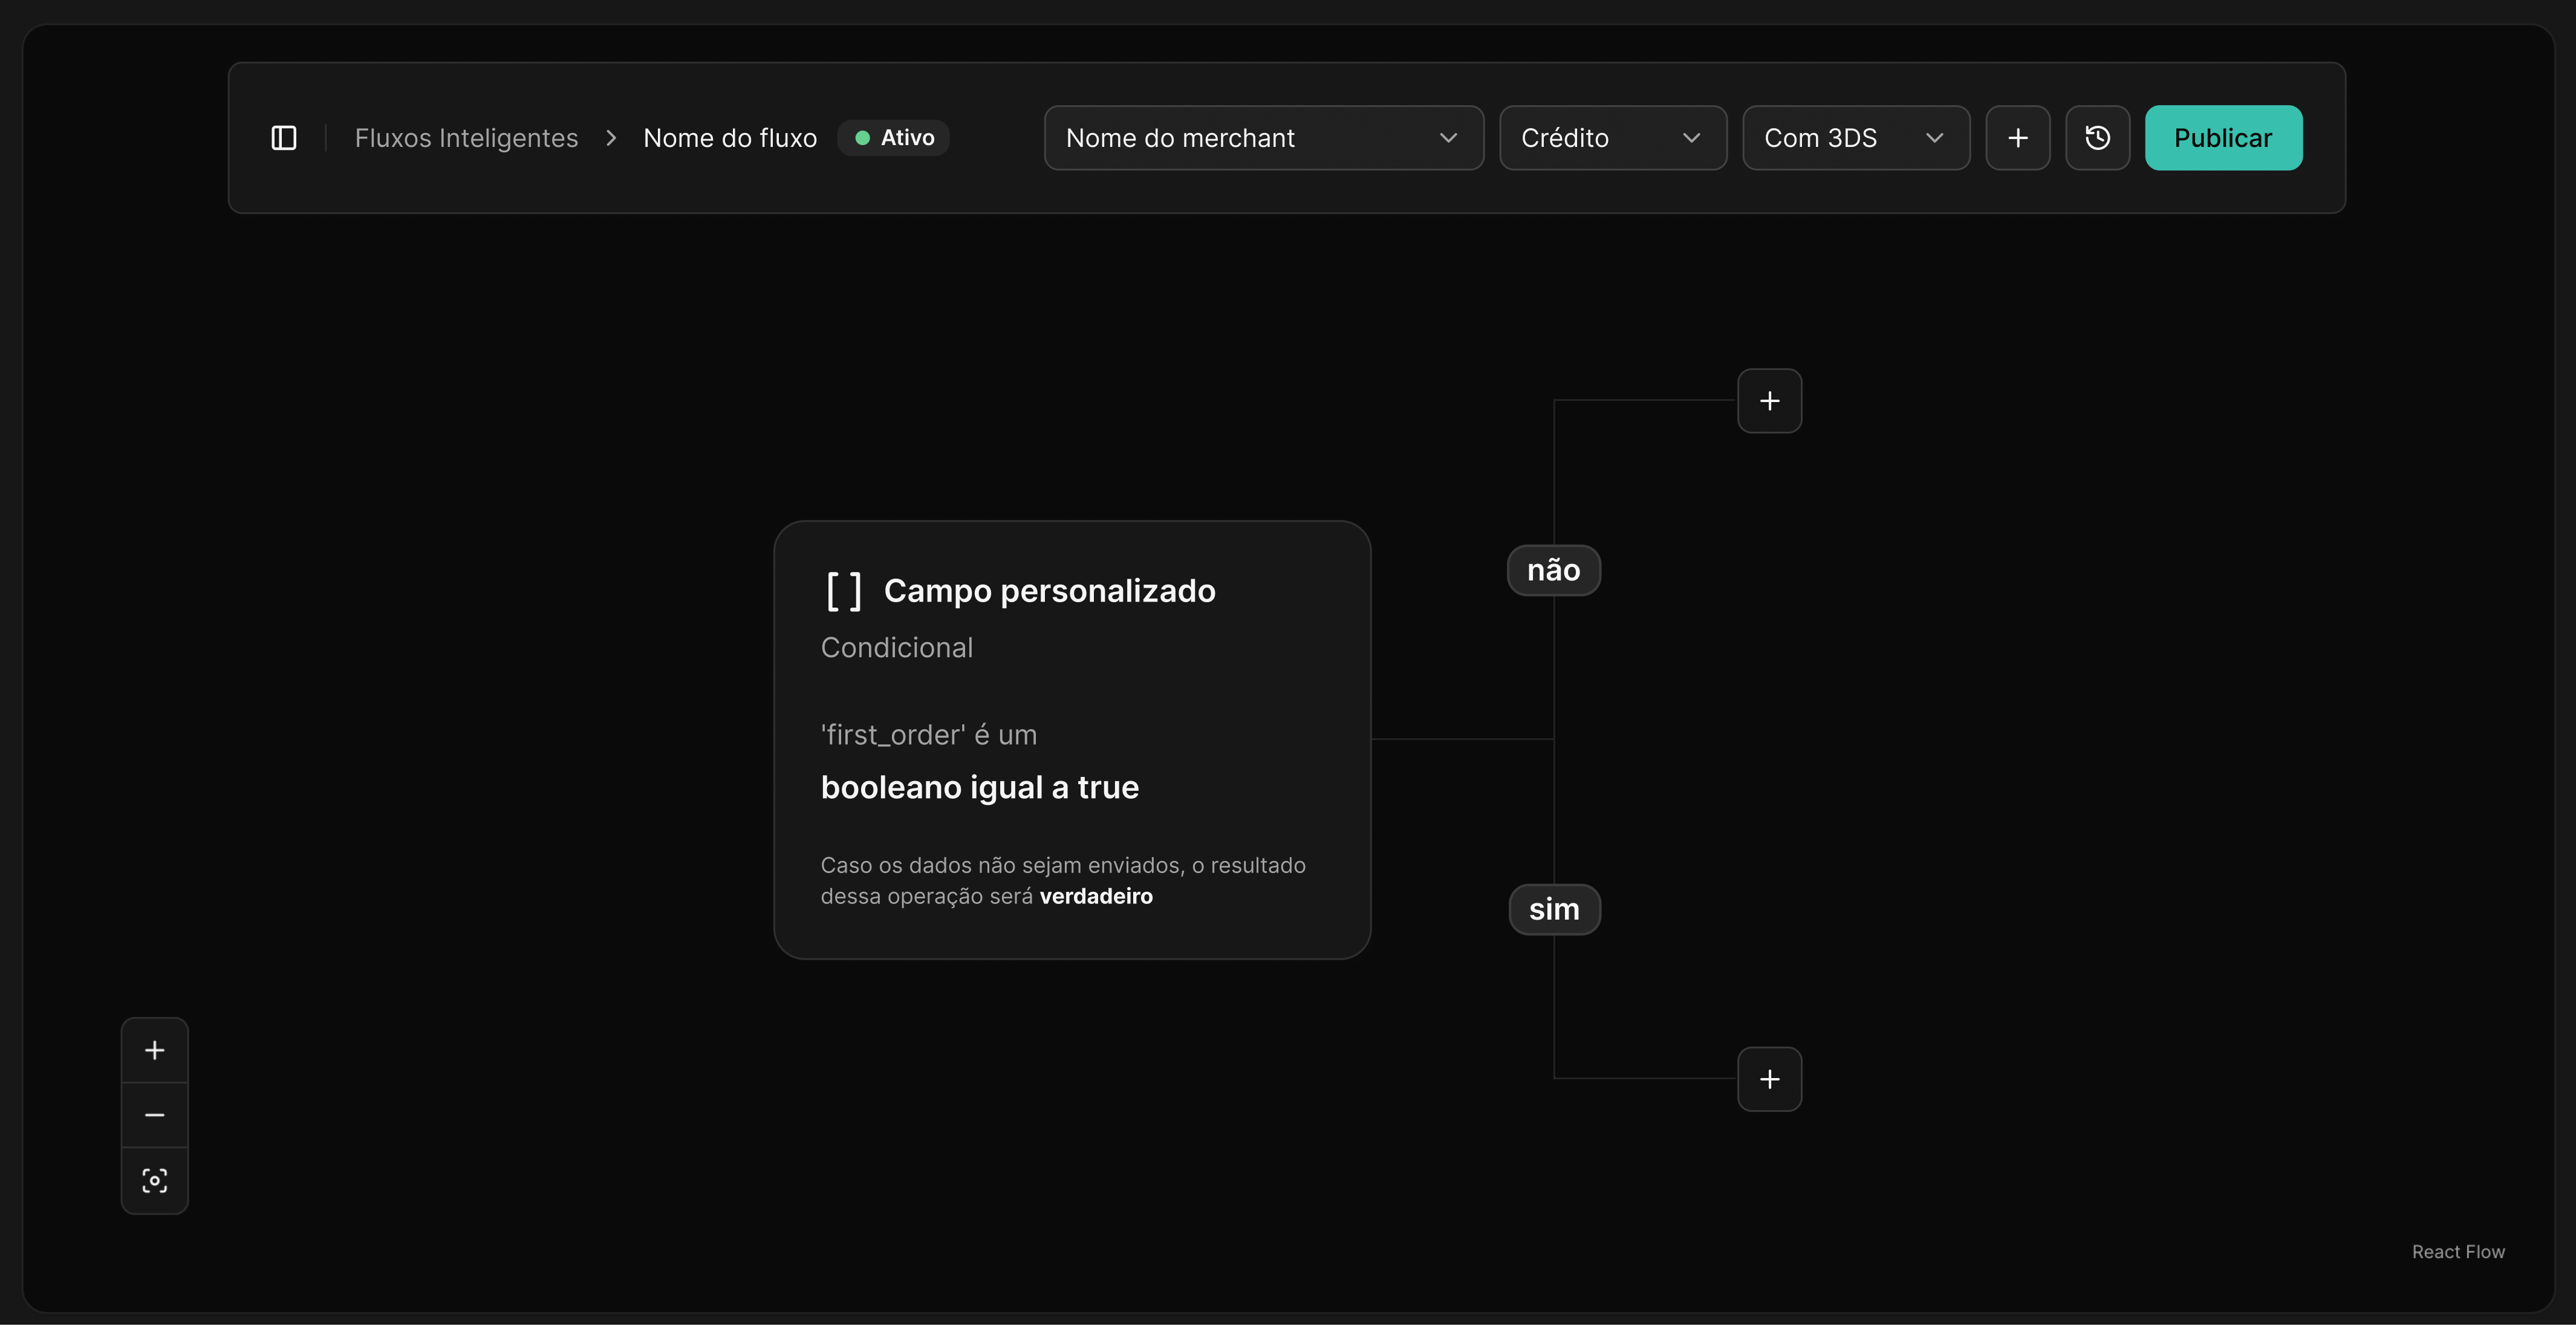Image resolution: width=2576 pixels, height=1335 pixels.
Task: Select the 'não' edge label
Action: (1554, 571)
